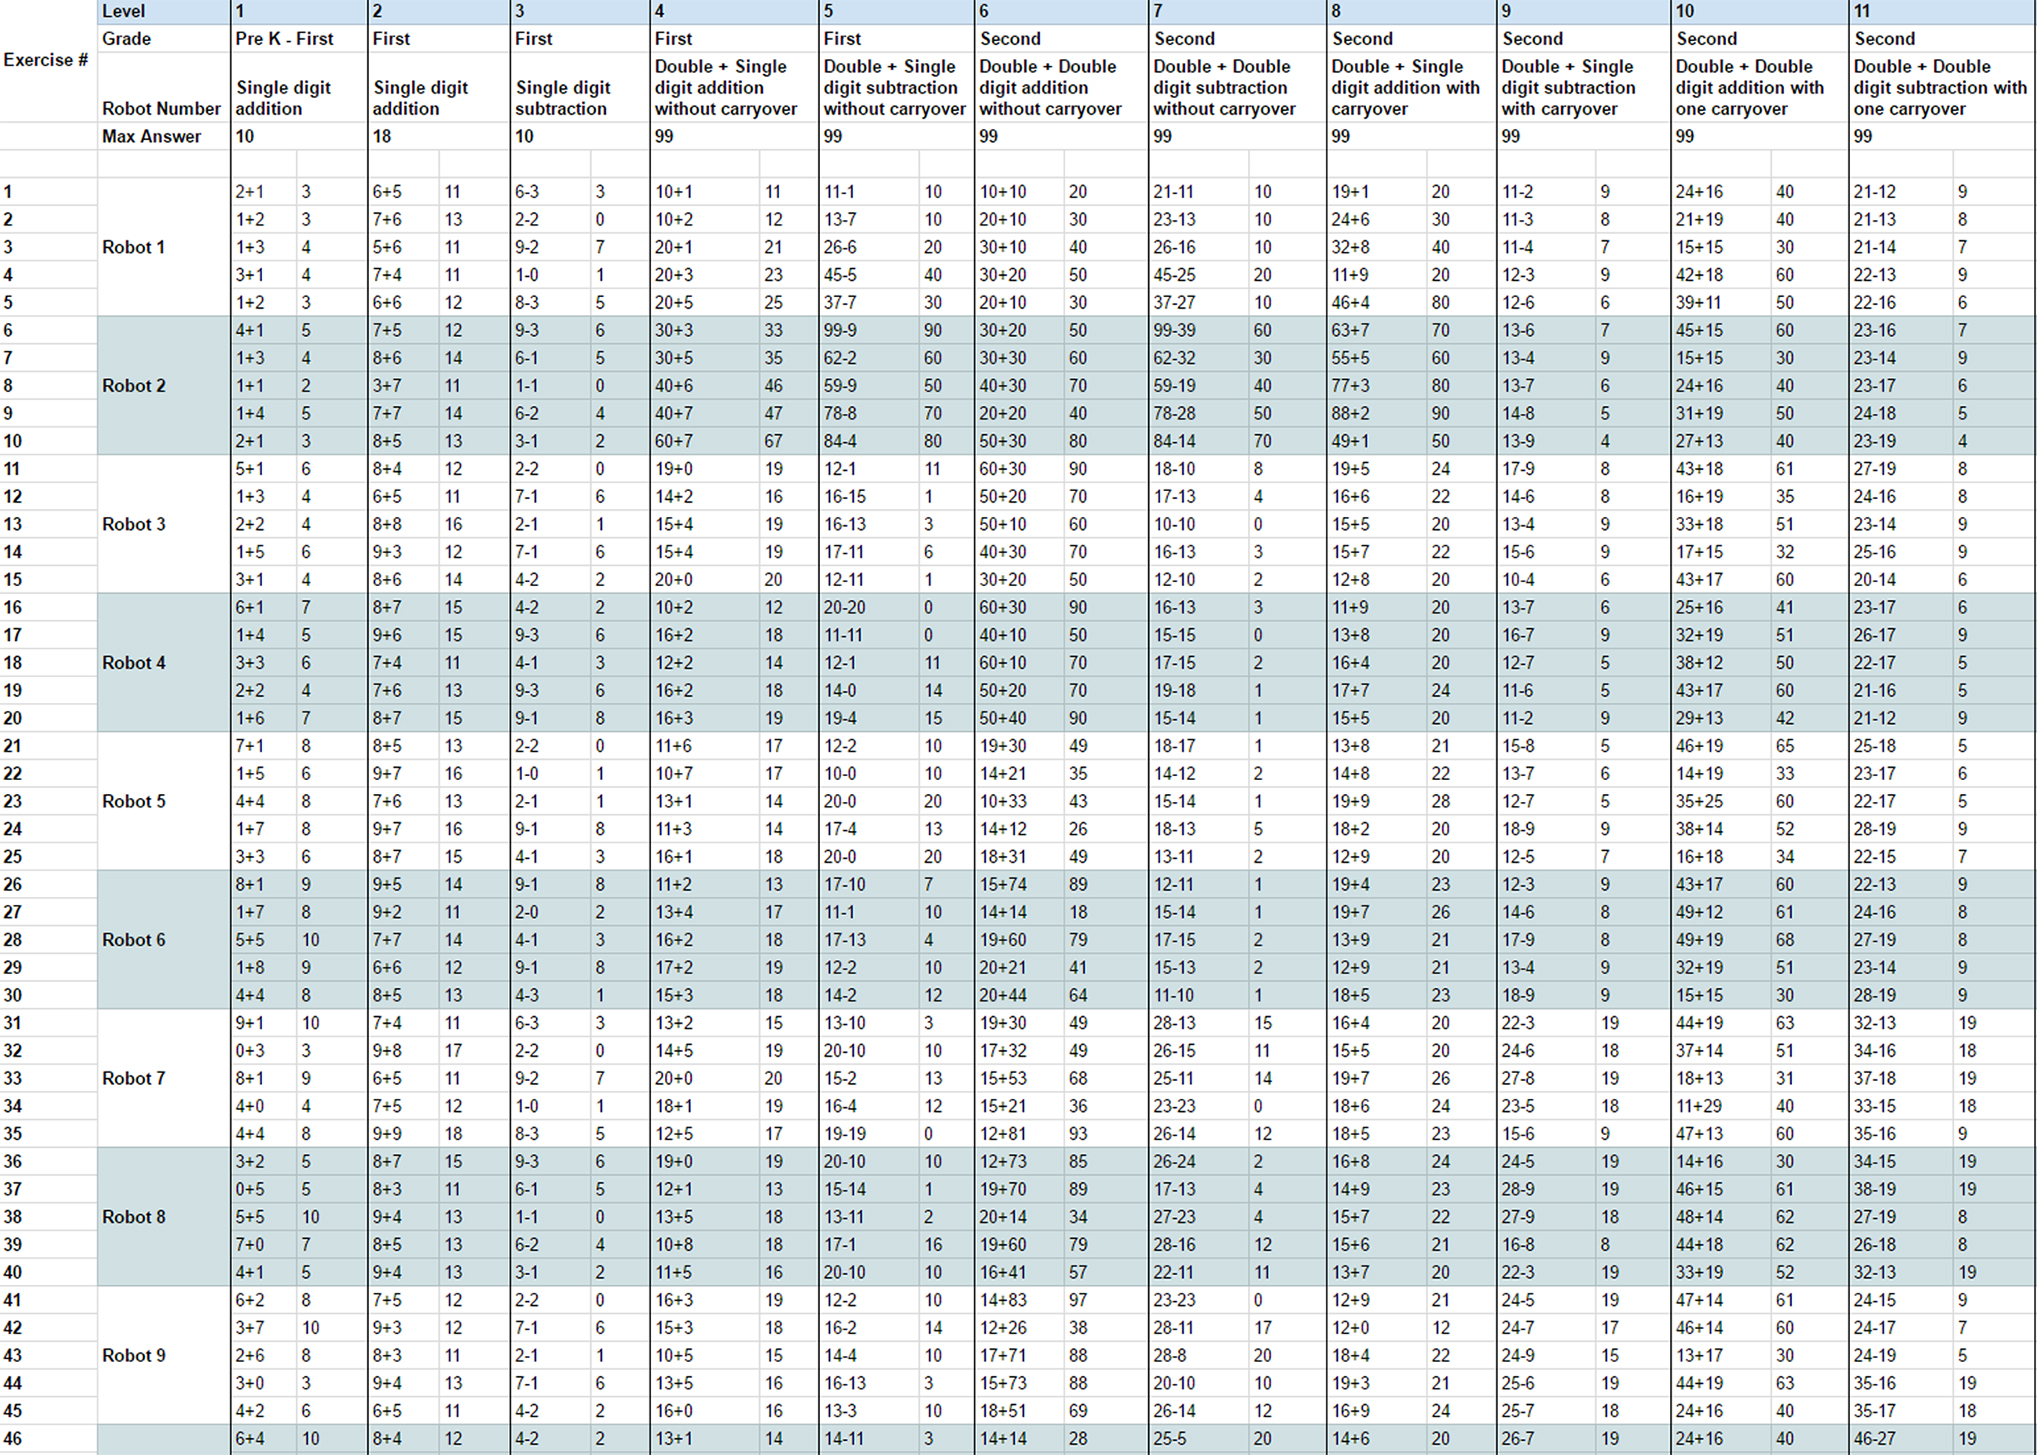Click the problem cell '55+5'
2037x1455 pixels.
[1376, 358]
